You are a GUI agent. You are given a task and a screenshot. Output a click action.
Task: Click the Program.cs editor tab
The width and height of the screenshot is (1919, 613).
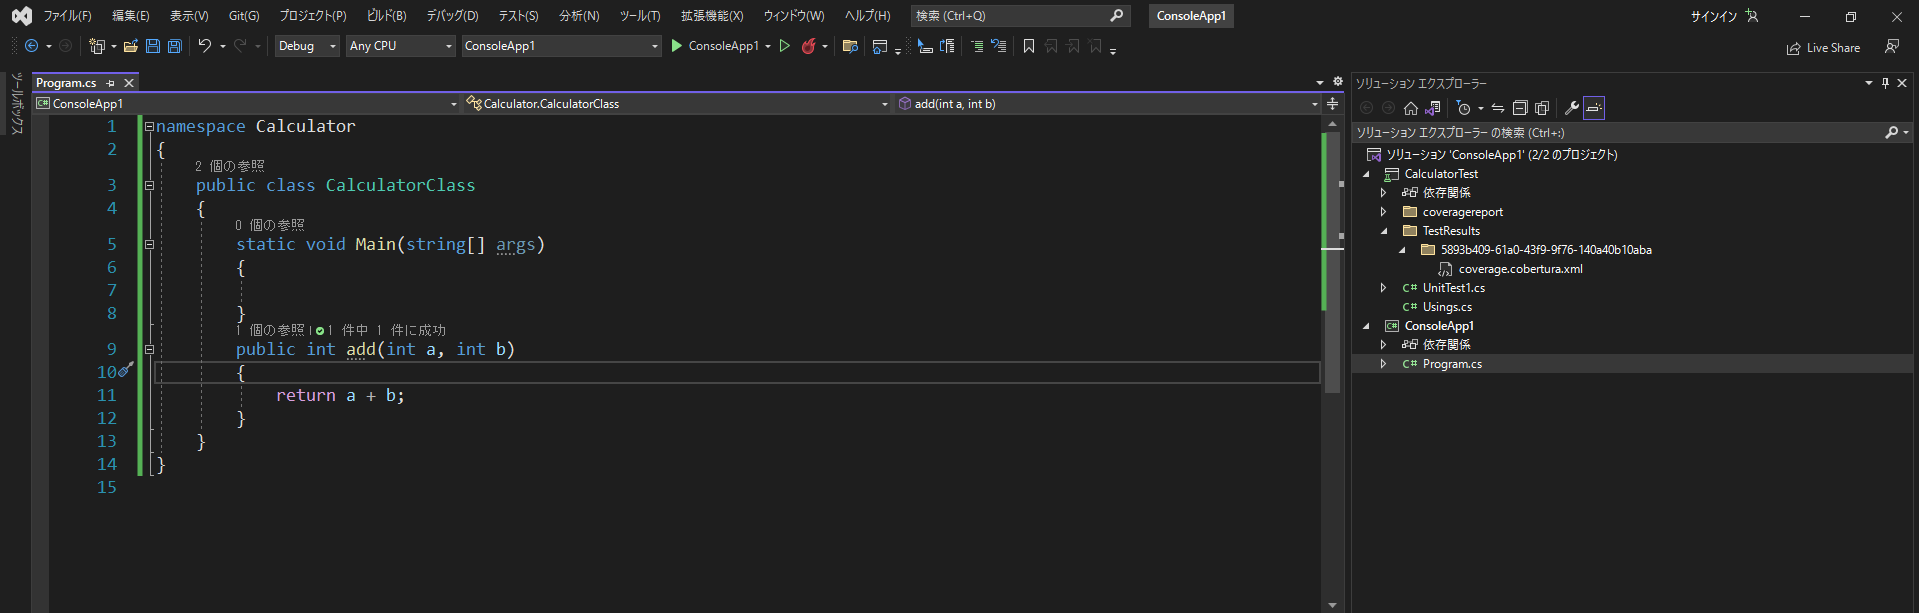(67, 83)
